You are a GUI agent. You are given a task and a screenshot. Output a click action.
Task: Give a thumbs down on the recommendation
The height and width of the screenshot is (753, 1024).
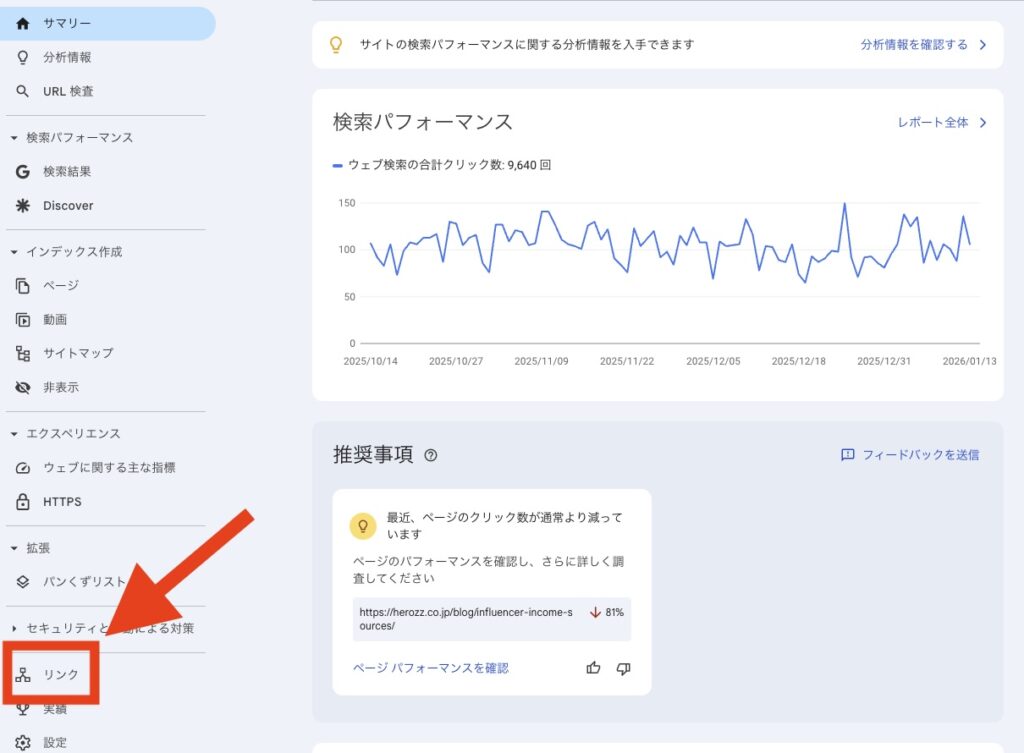click(x=623, y=668)
